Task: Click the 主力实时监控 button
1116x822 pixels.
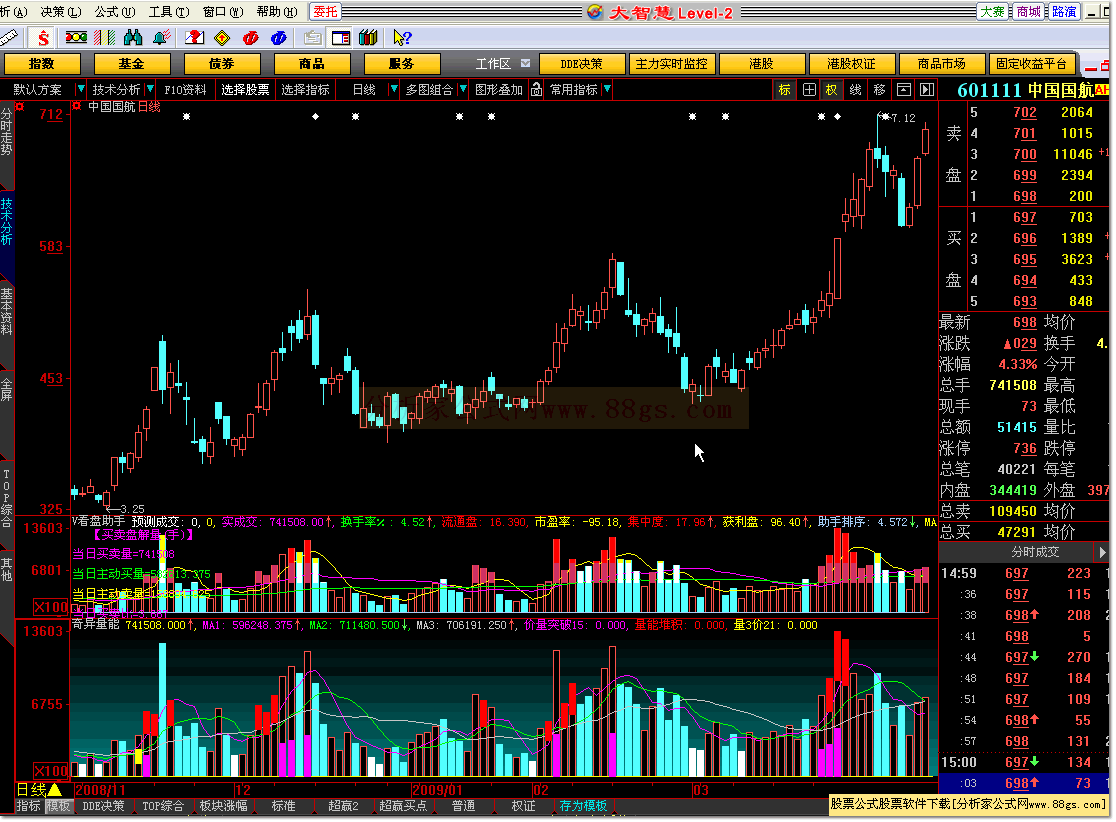Action: [x=671, y=64]
